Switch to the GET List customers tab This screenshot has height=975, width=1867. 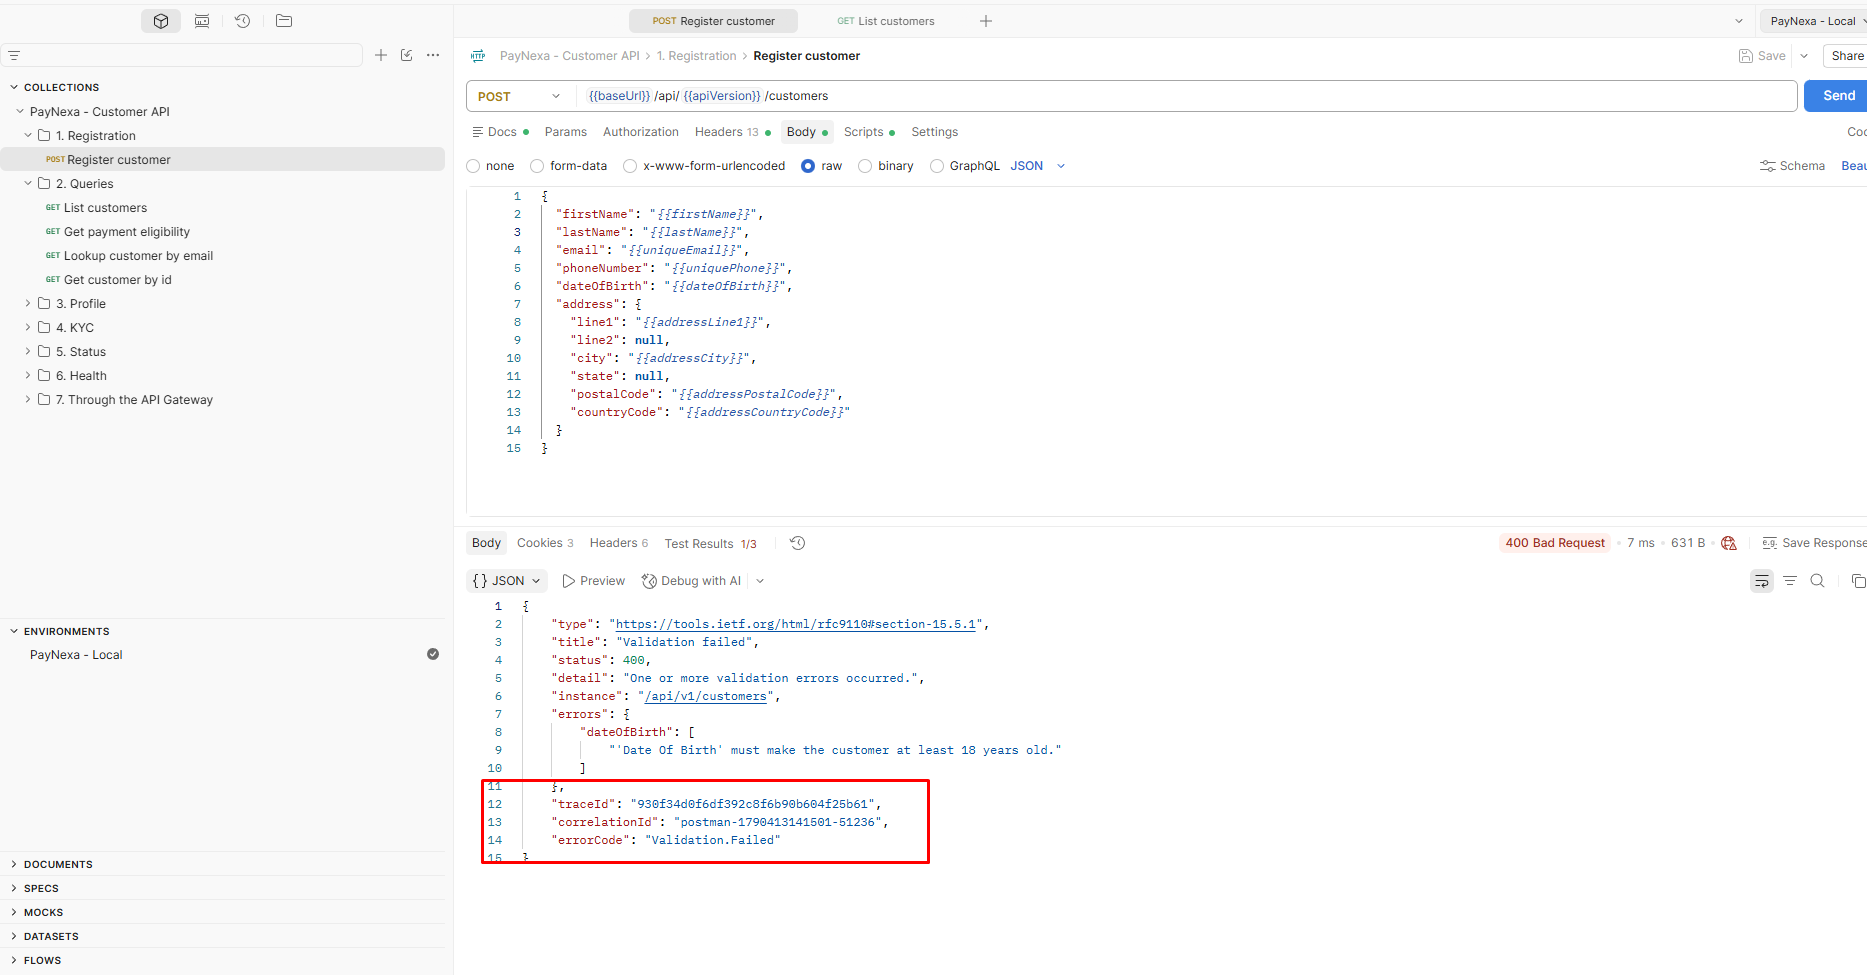[886, 21]
